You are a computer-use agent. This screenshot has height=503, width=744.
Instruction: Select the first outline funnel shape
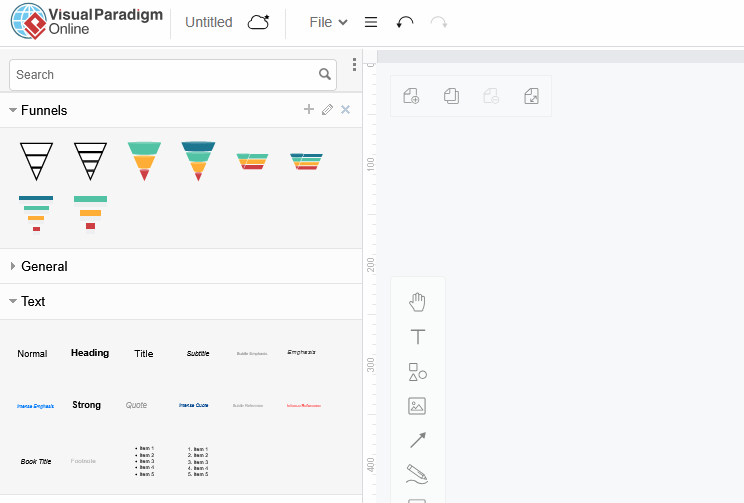37,161
